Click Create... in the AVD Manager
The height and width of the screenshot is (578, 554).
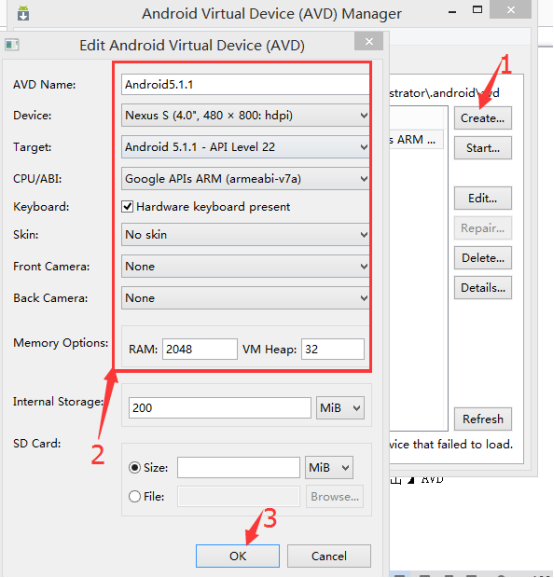[x=483, y=118]
